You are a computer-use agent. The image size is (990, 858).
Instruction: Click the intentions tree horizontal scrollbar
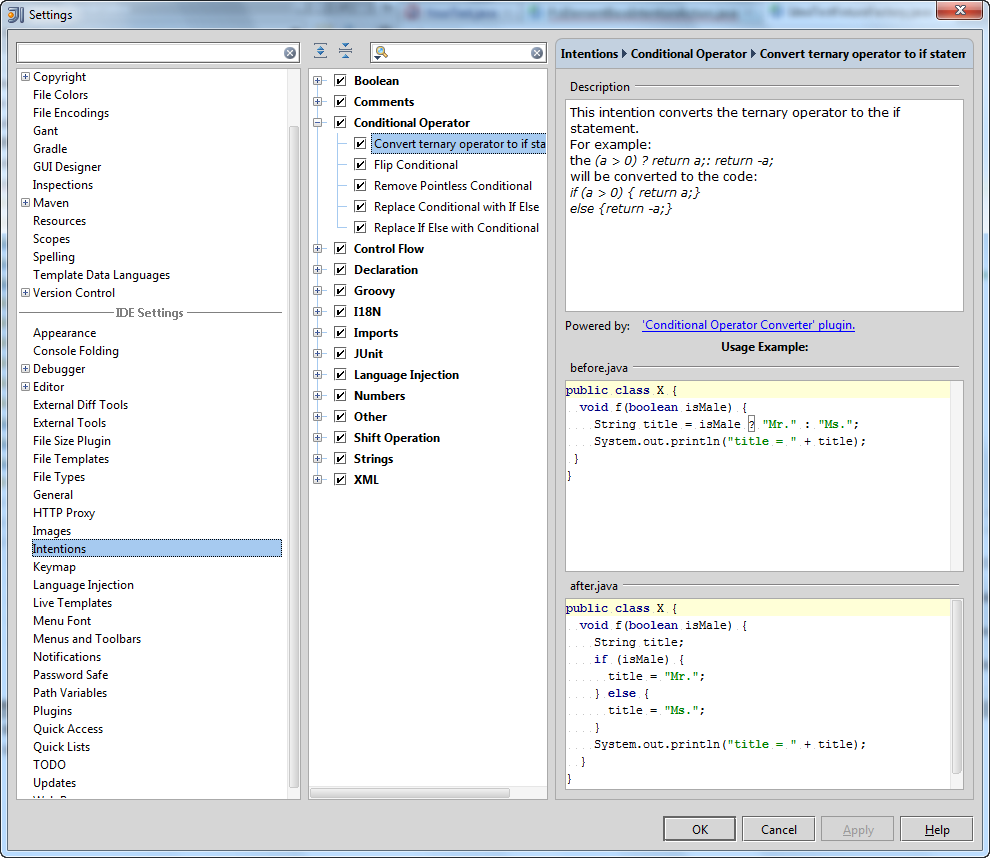(410, 792)
